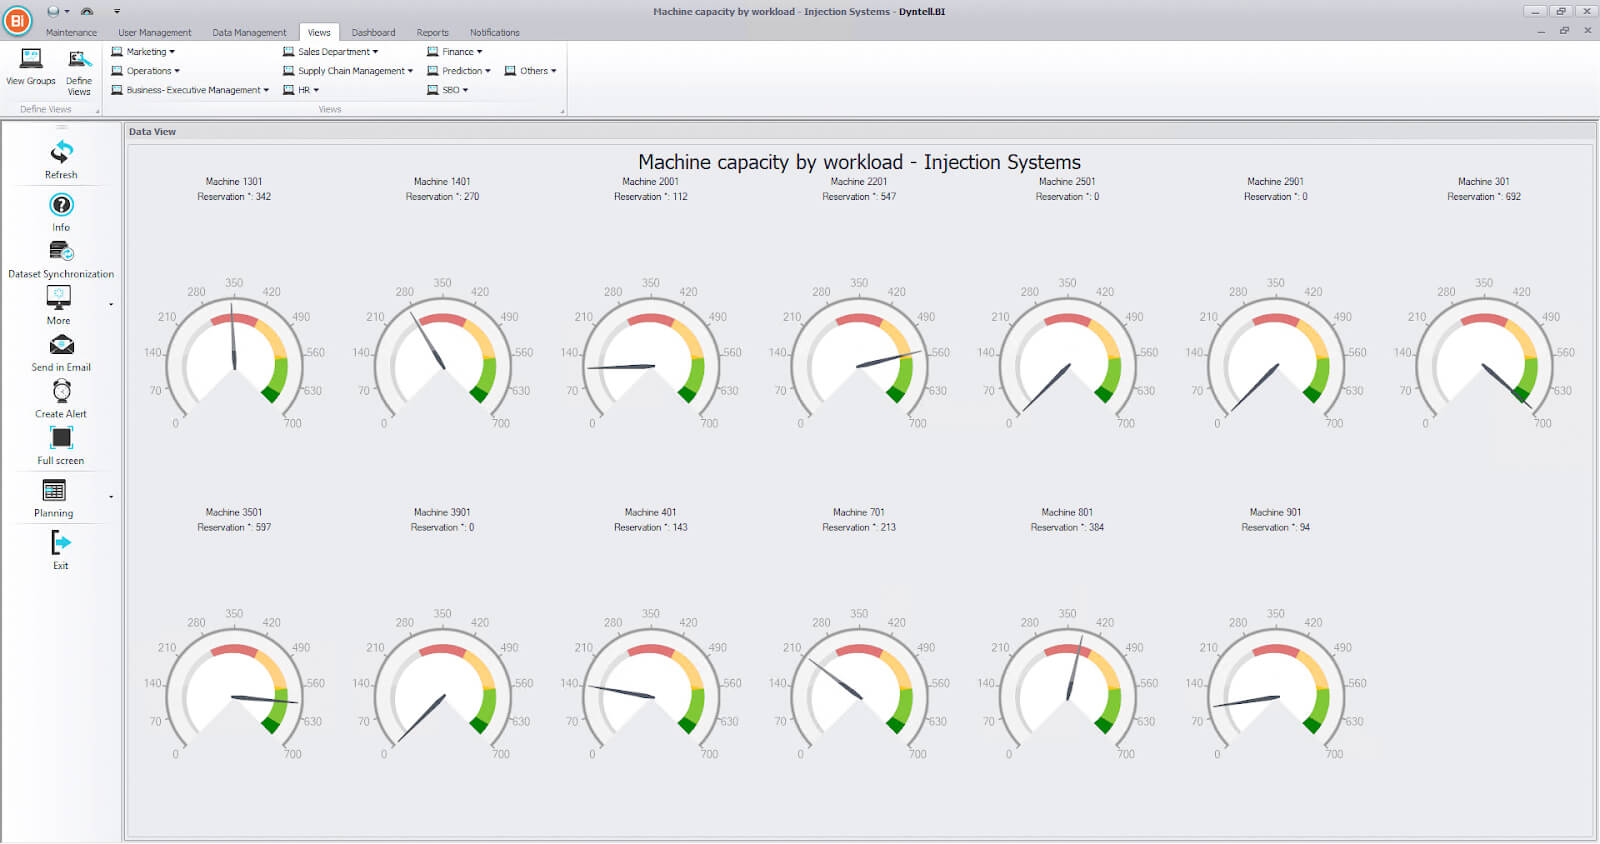
Task: Start Dataset Synchronization
Action: point(61,252)
